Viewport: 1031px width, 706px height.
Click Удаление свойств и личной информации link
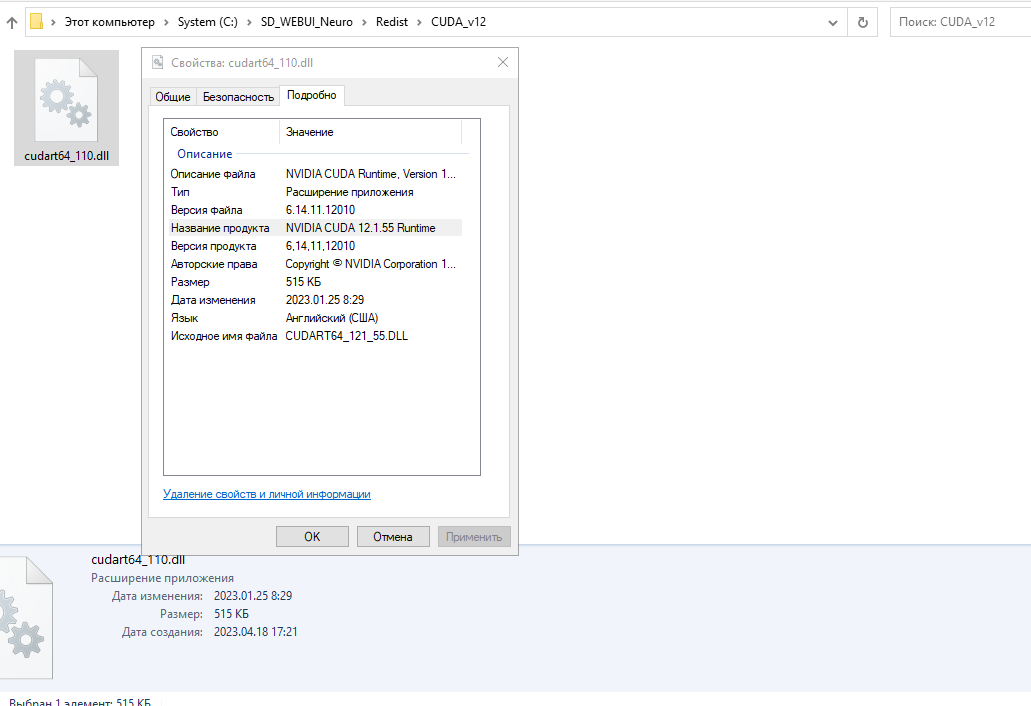[267, 494]
